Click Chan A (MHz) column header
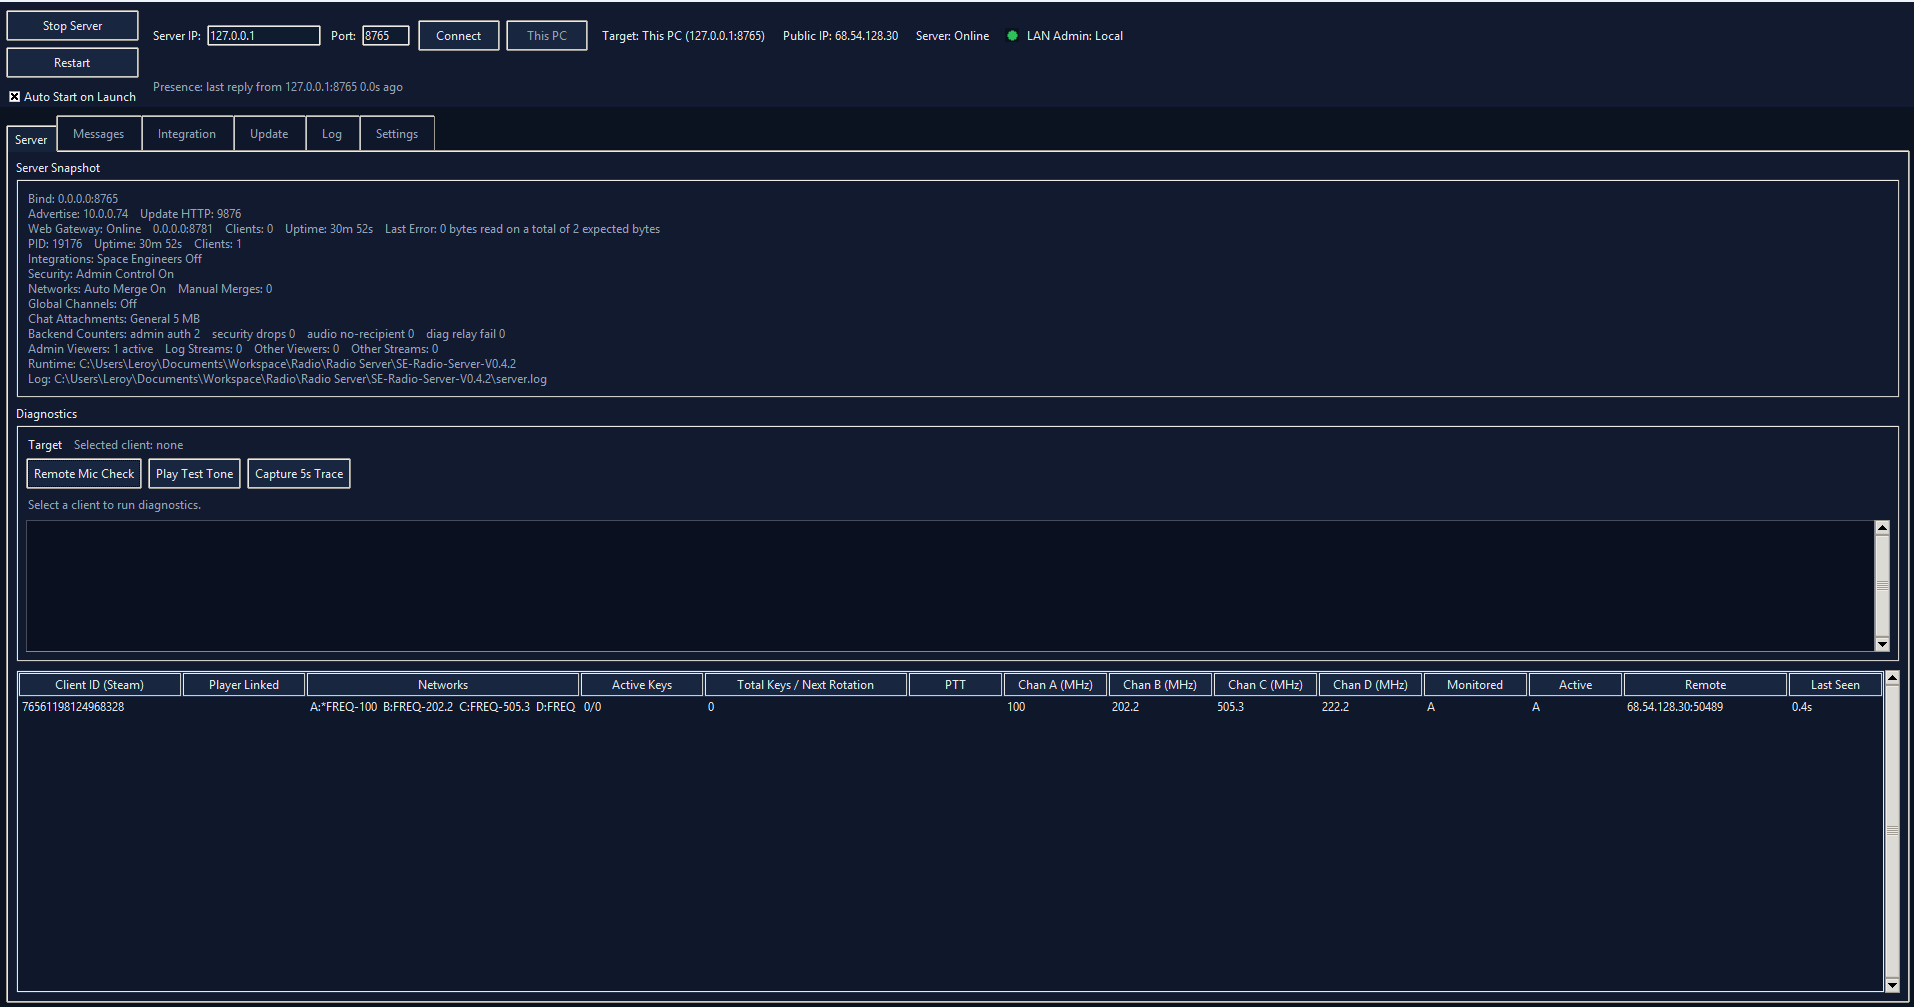 click(1056, 685)
